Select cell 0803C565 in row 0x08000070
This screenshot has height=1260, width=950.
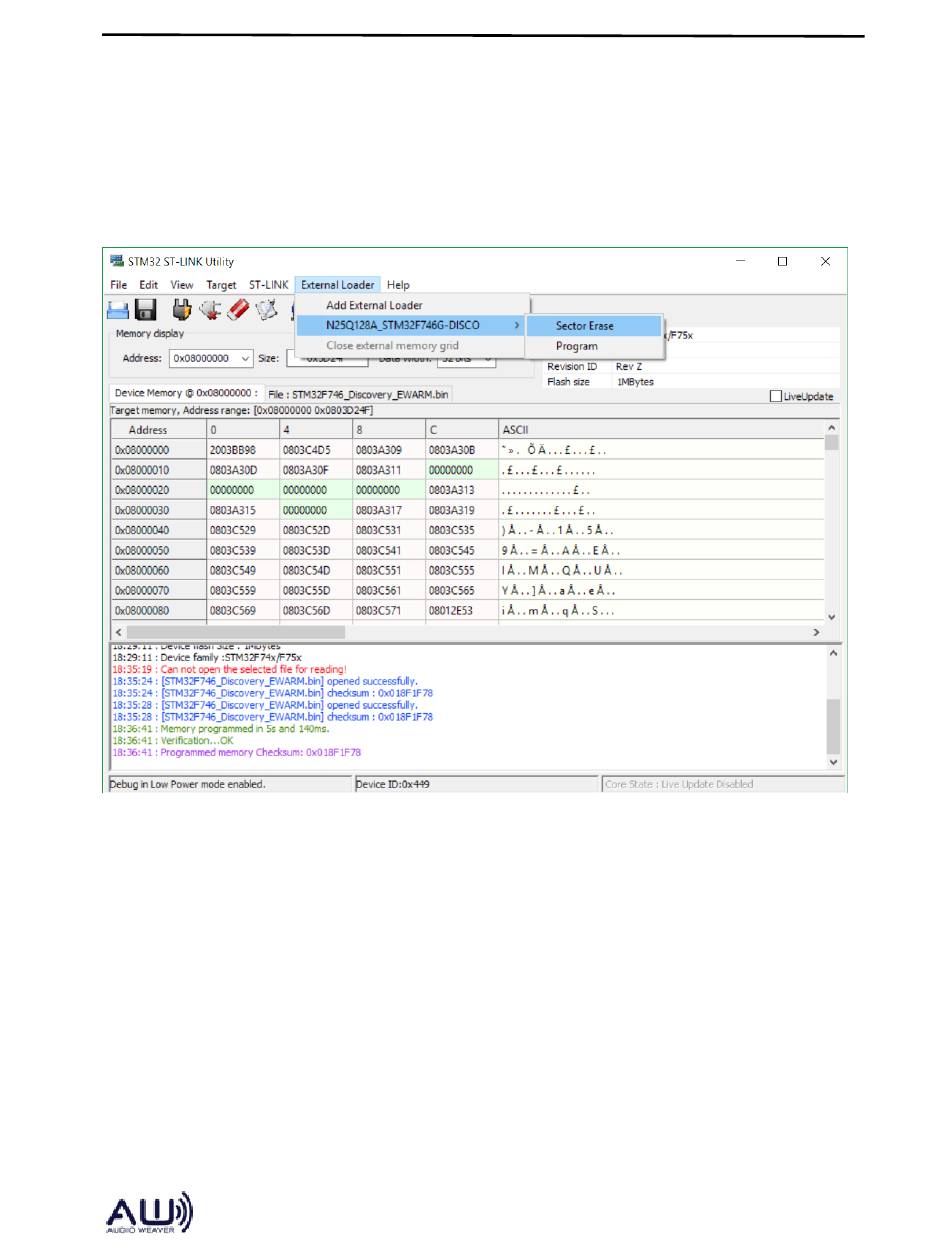pyautogui.click(x=461, y=590)
